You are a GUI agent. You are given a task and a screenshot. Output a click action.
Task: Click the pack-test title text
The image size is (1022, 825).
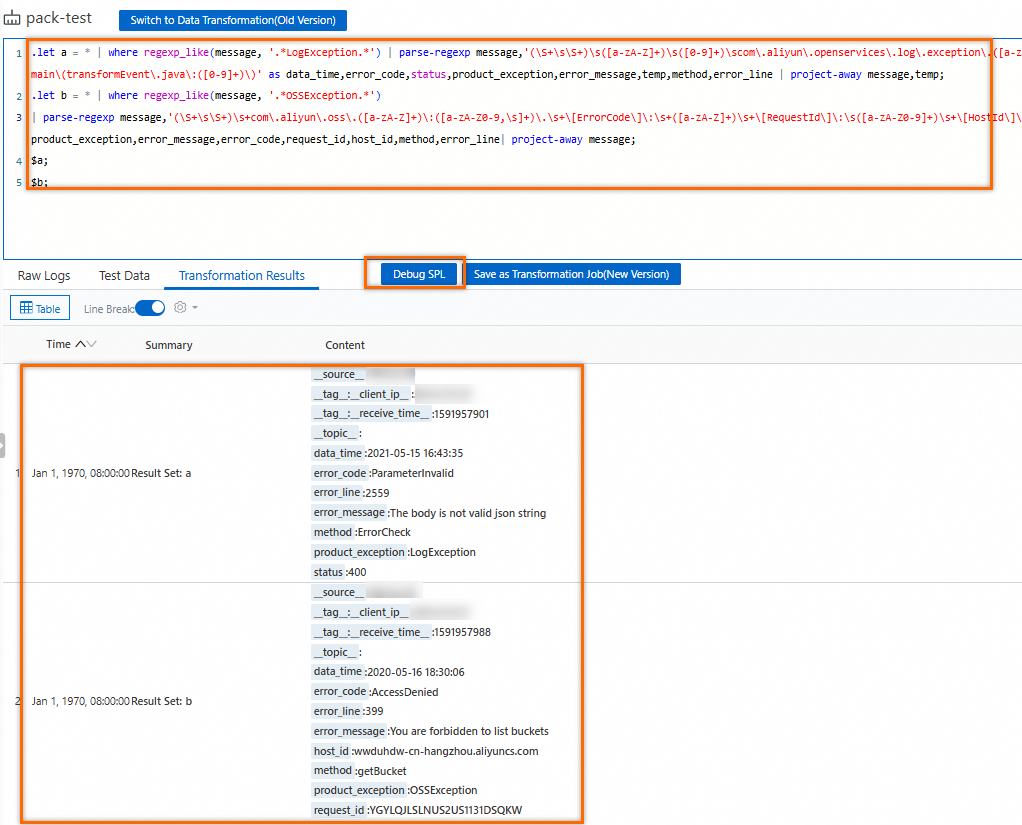tap(59, 18)
